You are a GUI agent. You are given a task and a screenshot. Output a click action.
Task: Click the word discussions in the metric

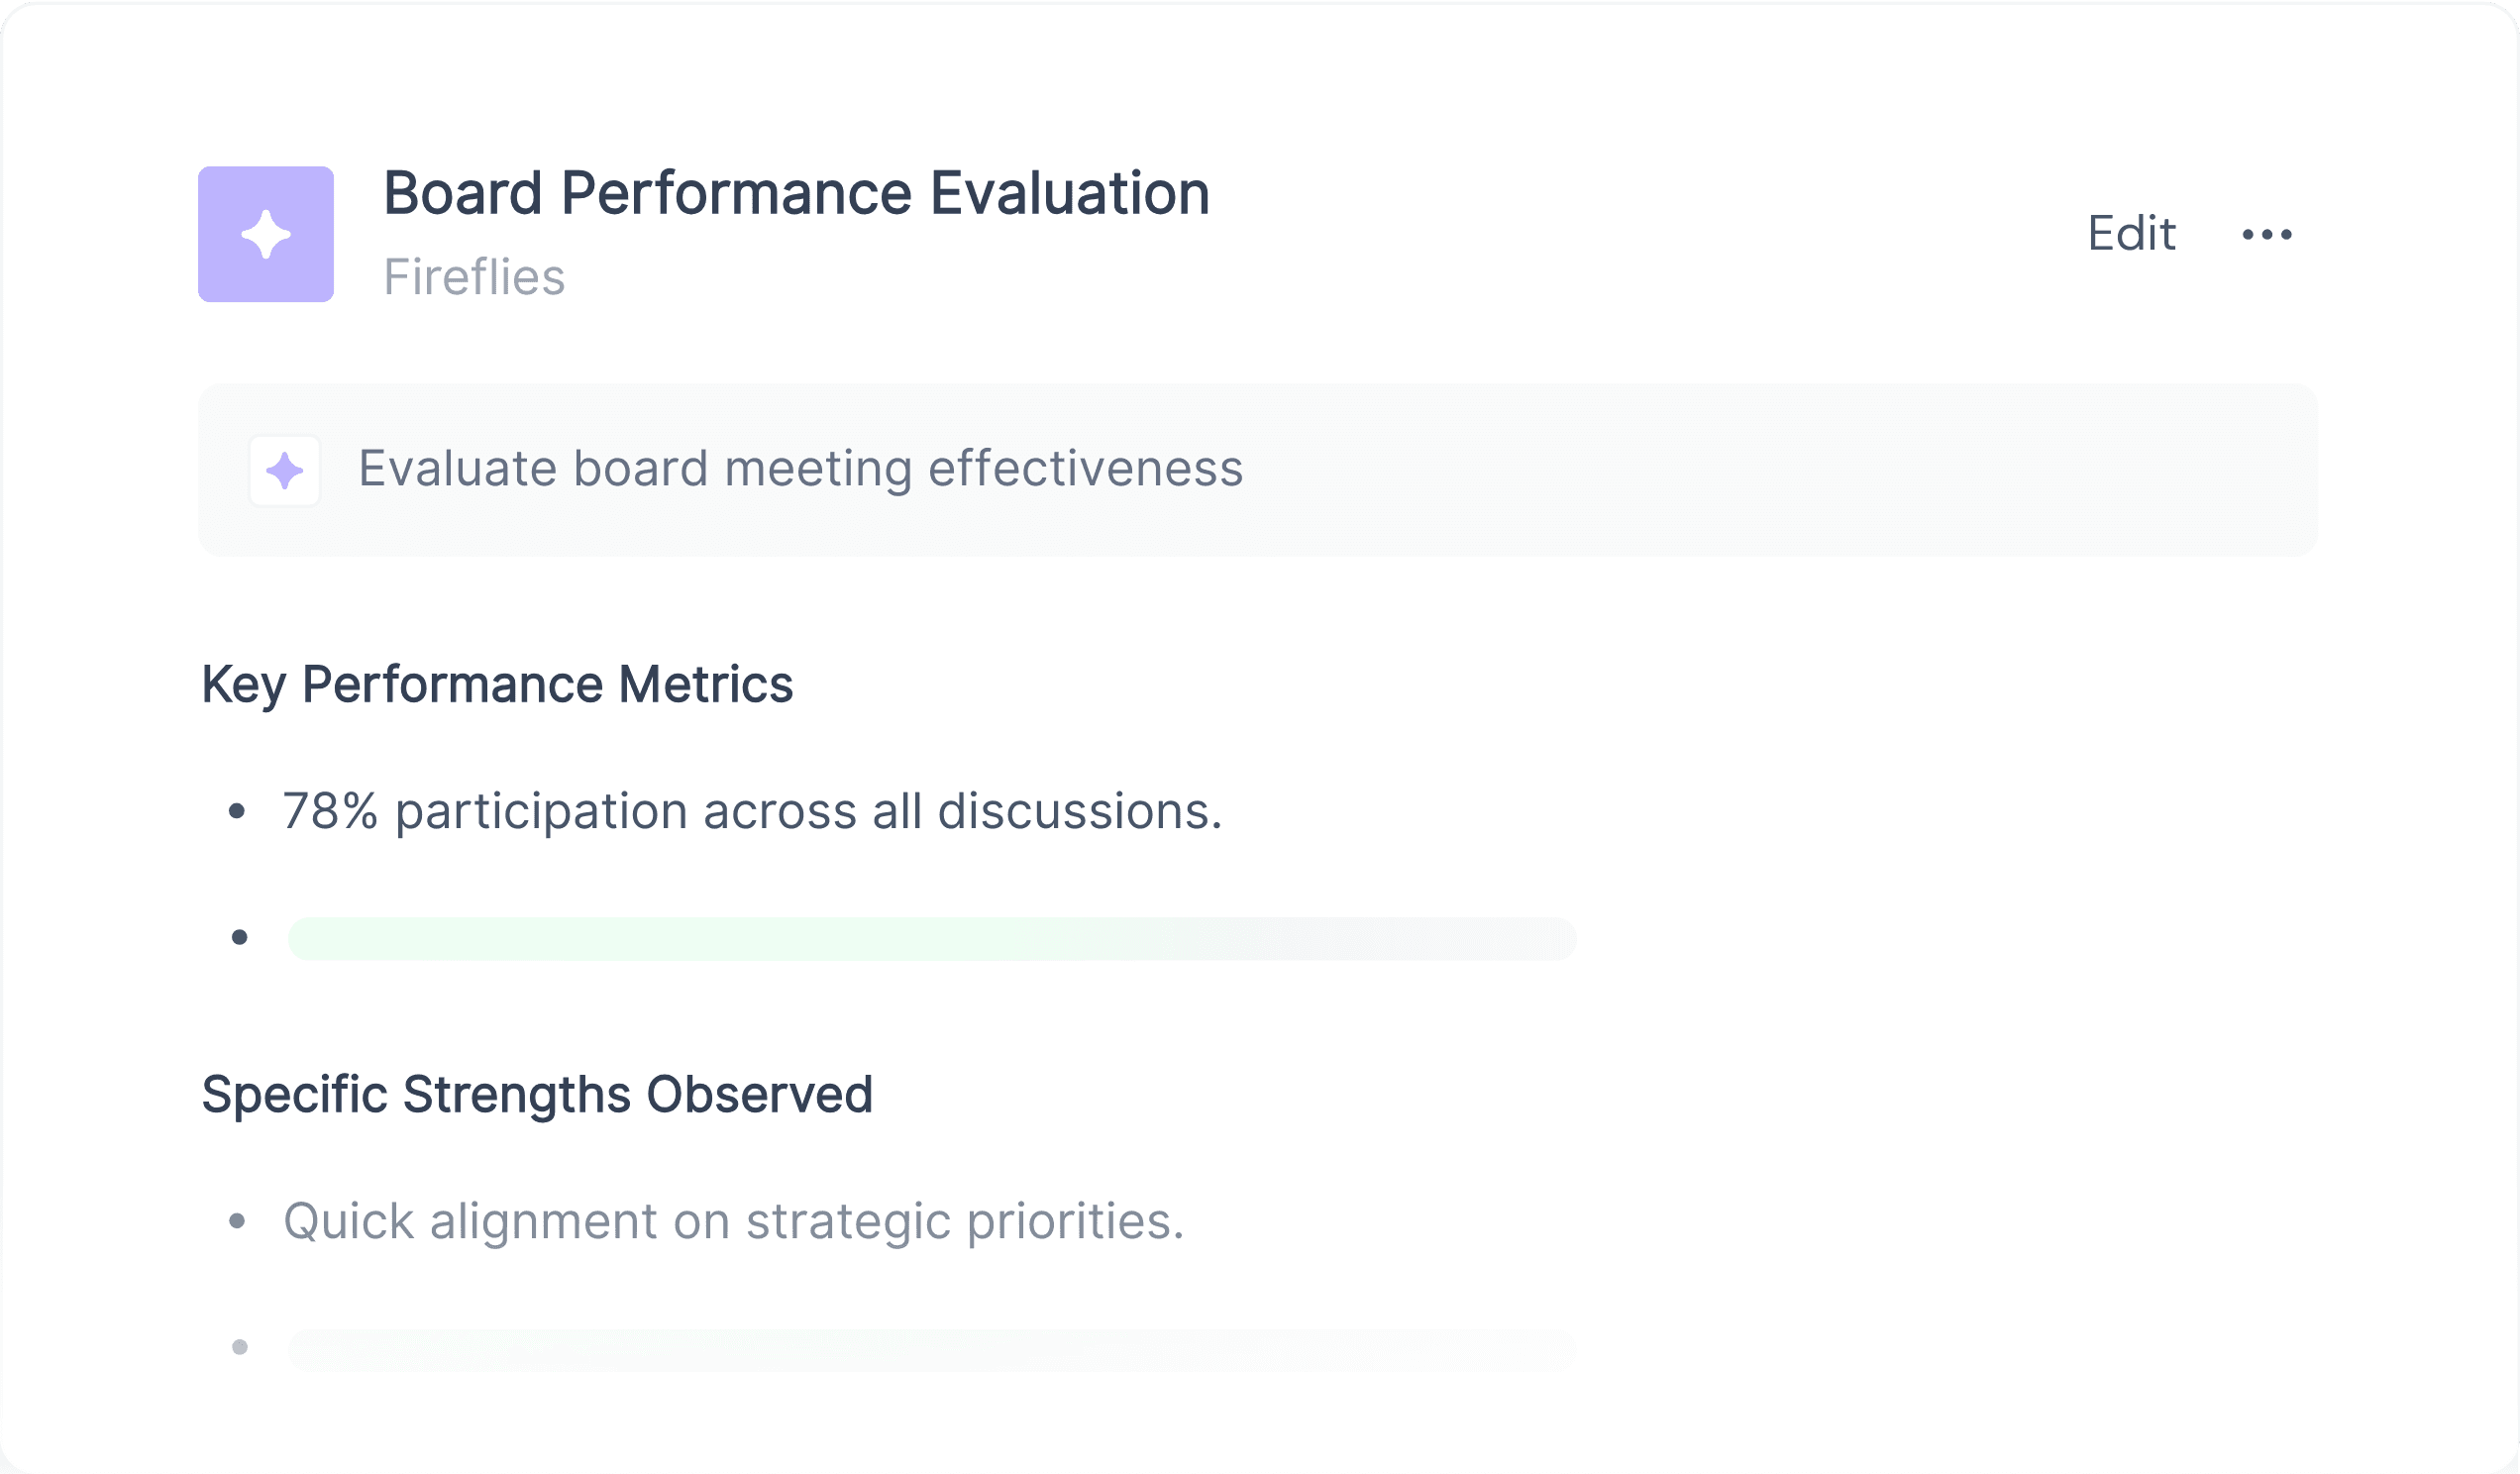[1080, 811]
